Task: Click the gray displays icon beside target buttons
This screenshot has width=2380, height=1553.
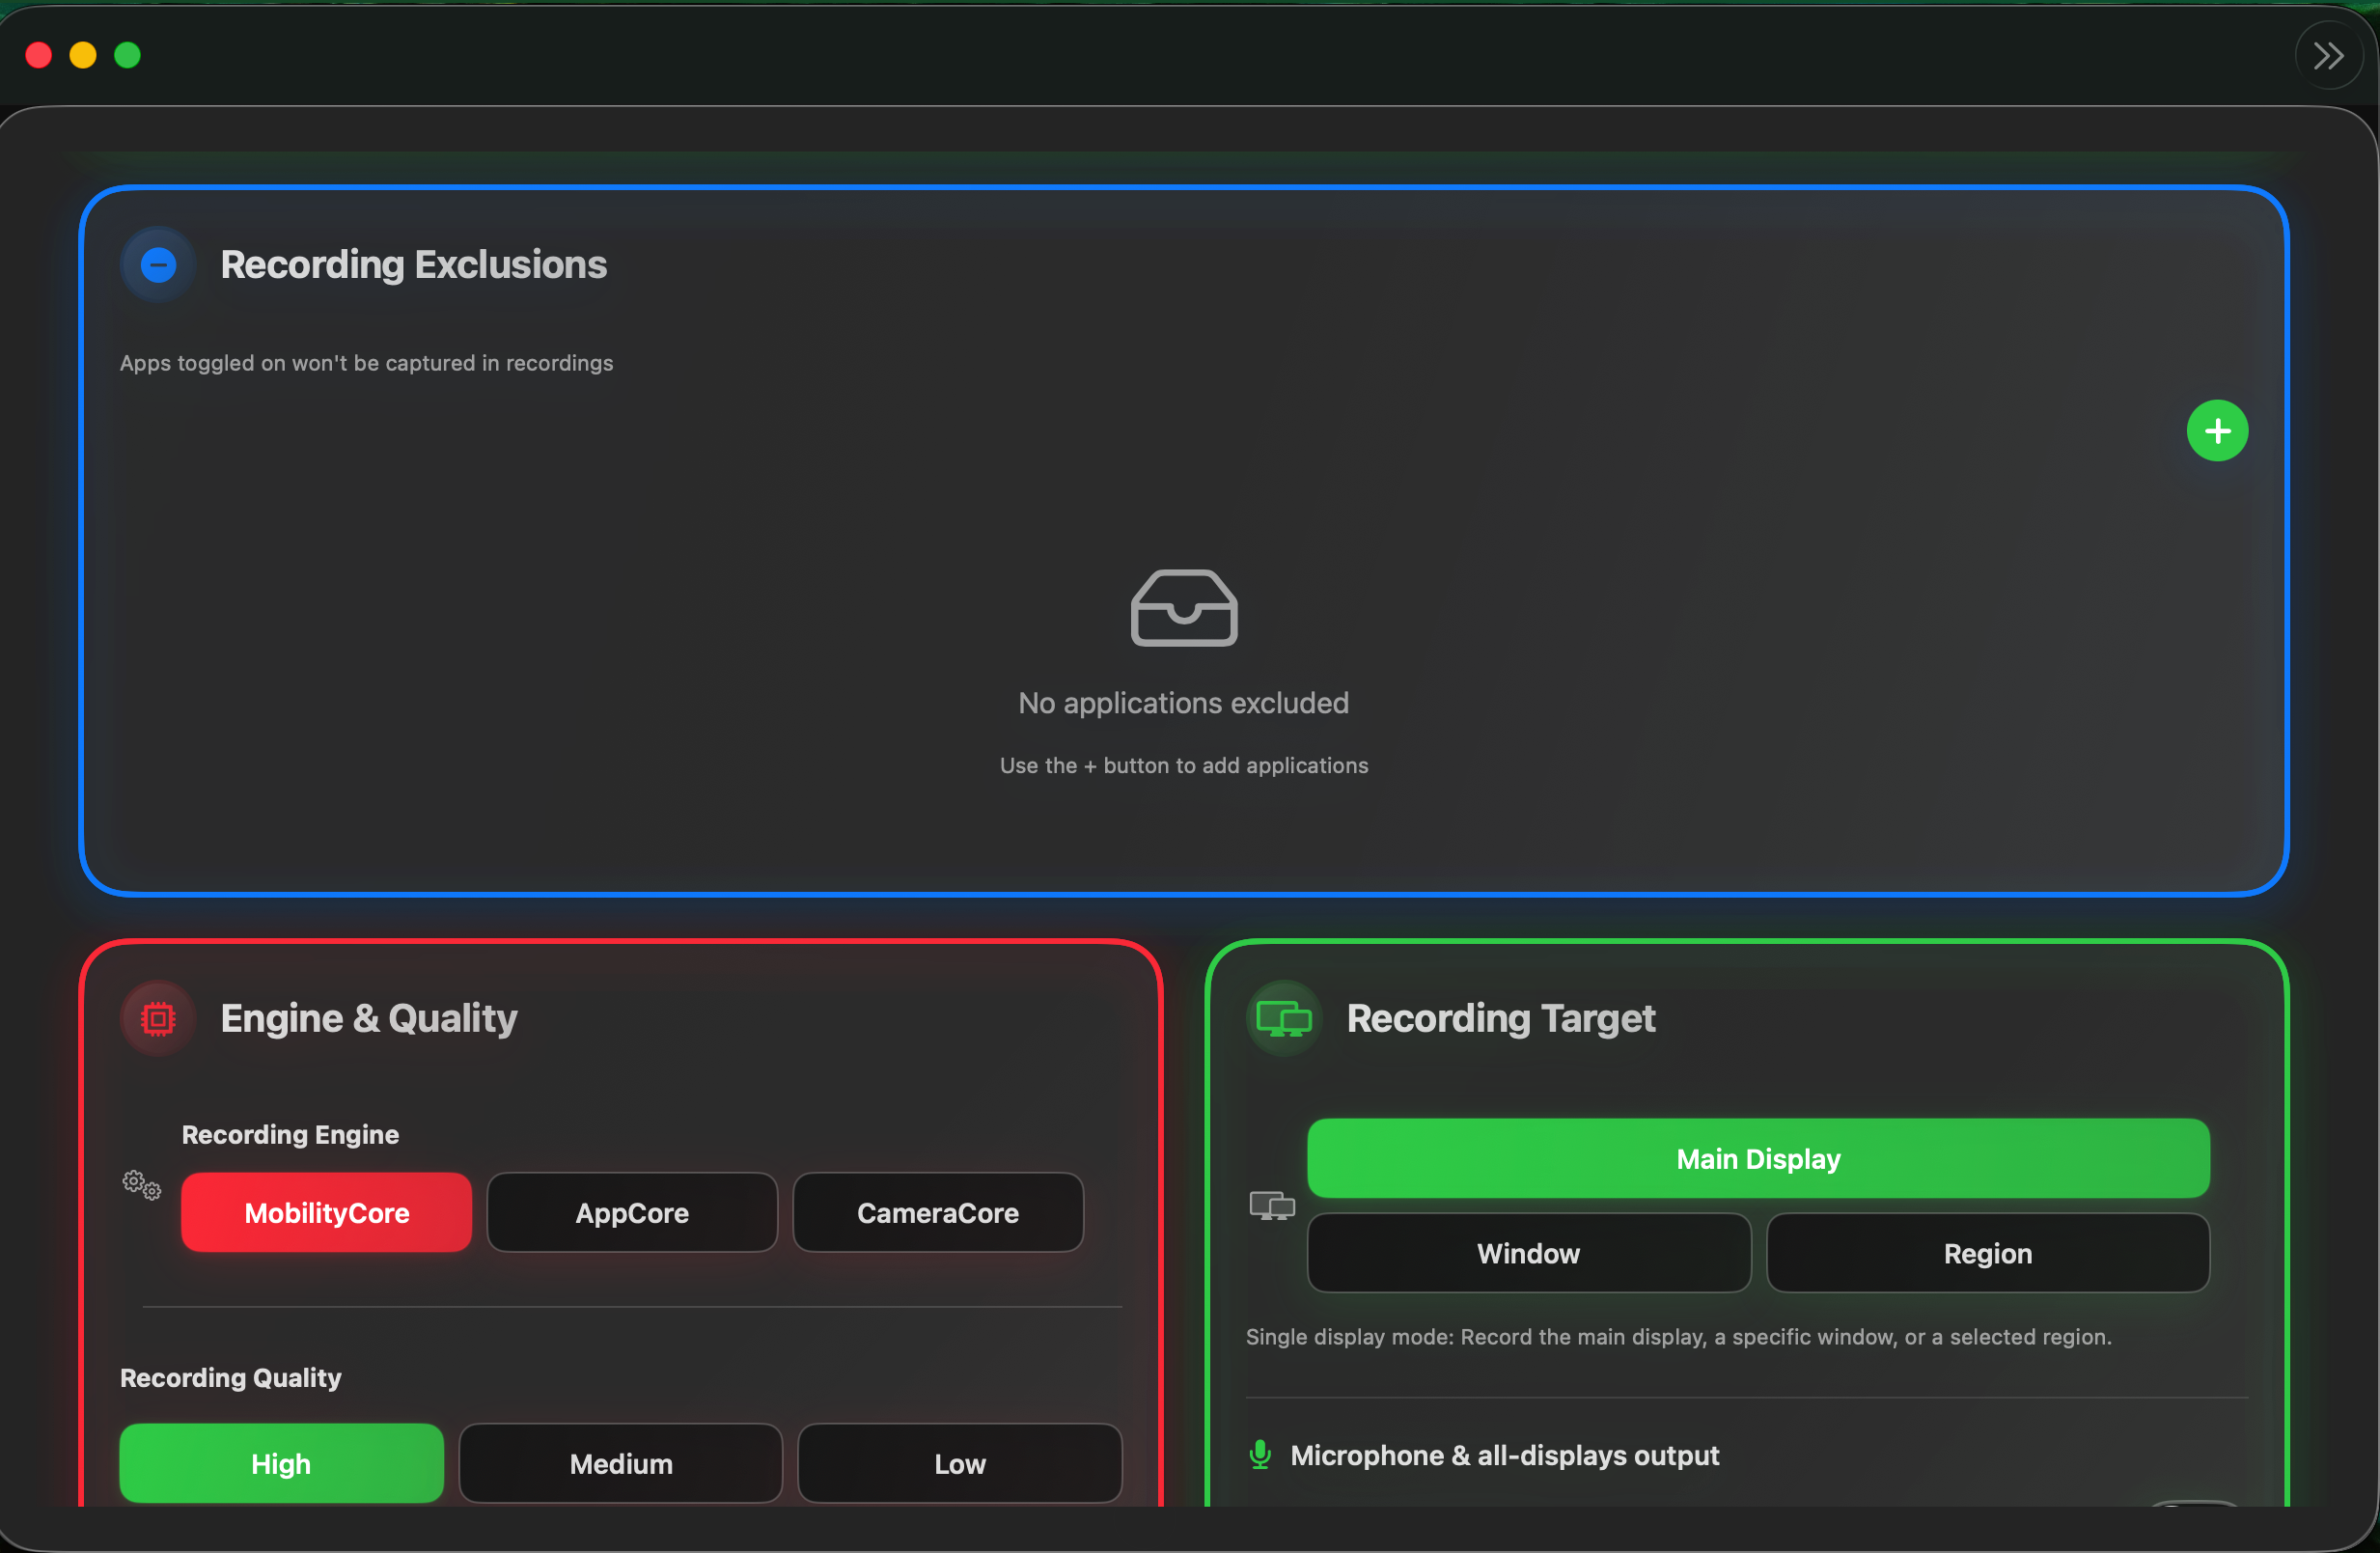Action: click(x=1272, y=1205)
